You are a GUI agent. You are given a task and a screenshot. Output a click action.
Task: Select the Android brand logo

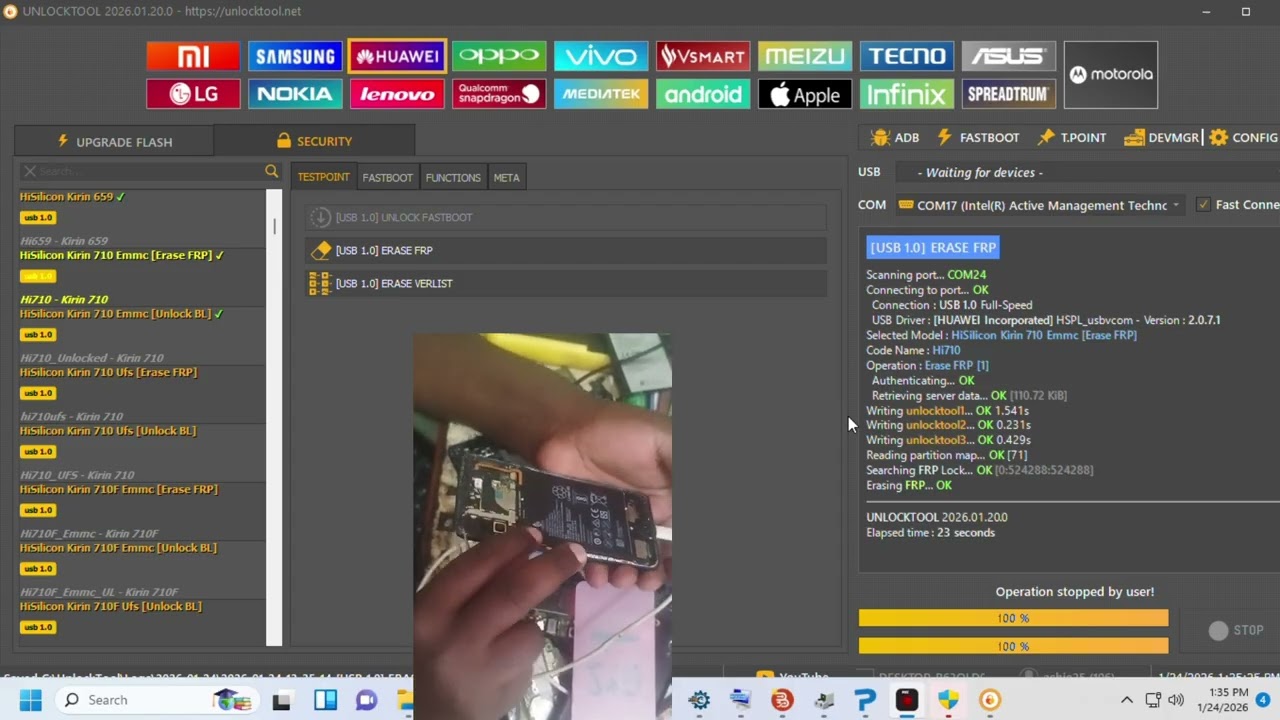point(703,94)
